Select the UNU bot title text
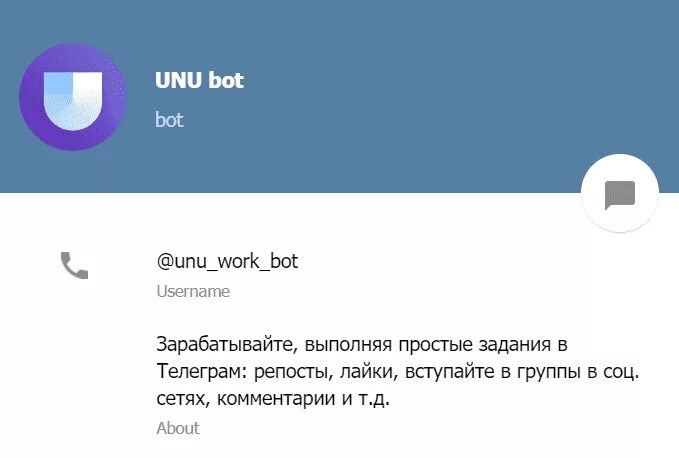The image size is (679, 458). (199, 80)
